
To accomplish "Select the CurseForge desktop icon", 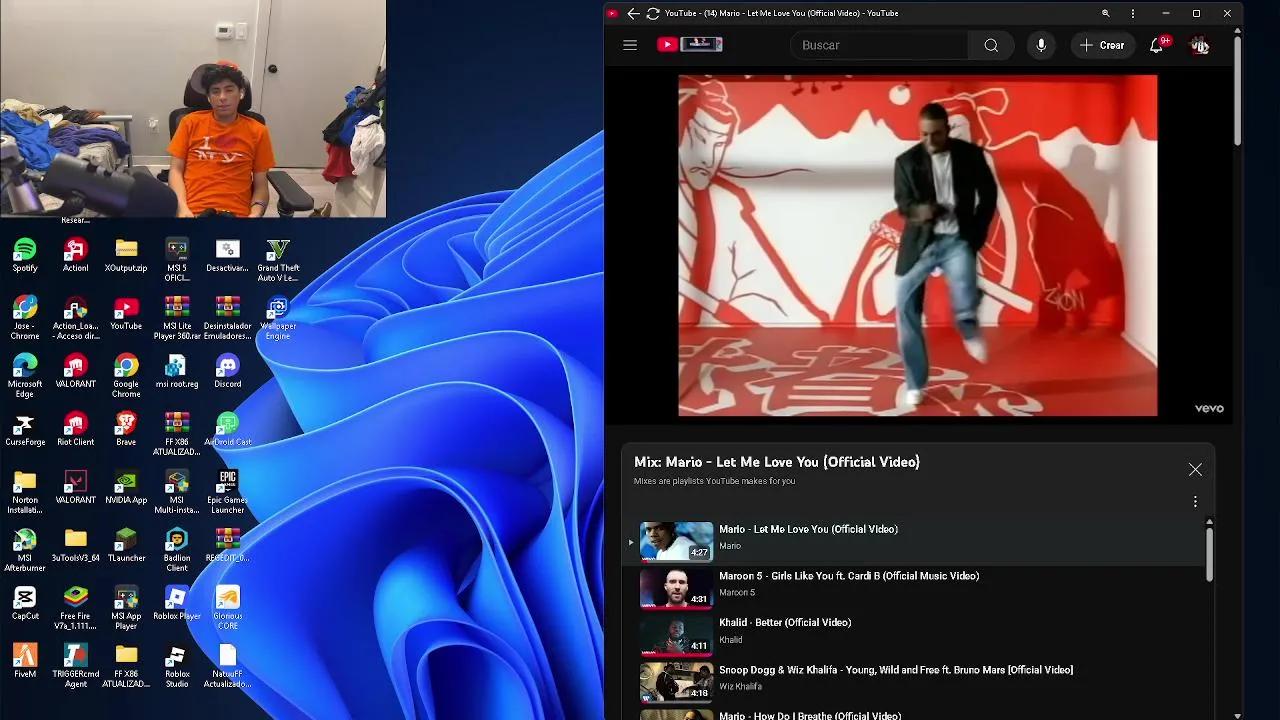I will point(25,430).
